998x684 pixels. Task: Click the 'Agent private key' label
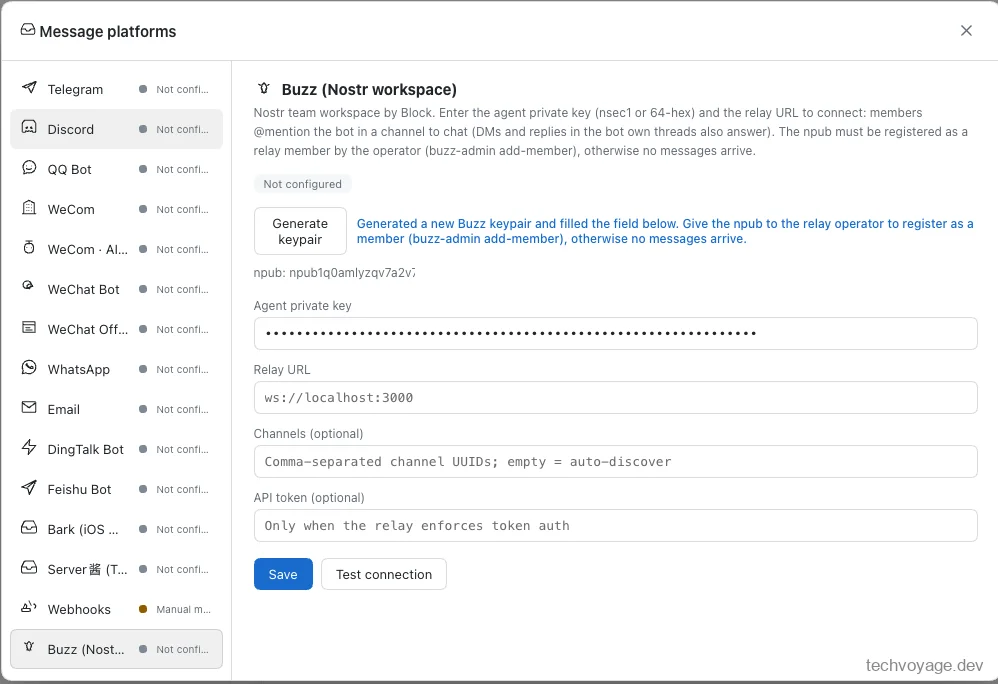(302, 305)
